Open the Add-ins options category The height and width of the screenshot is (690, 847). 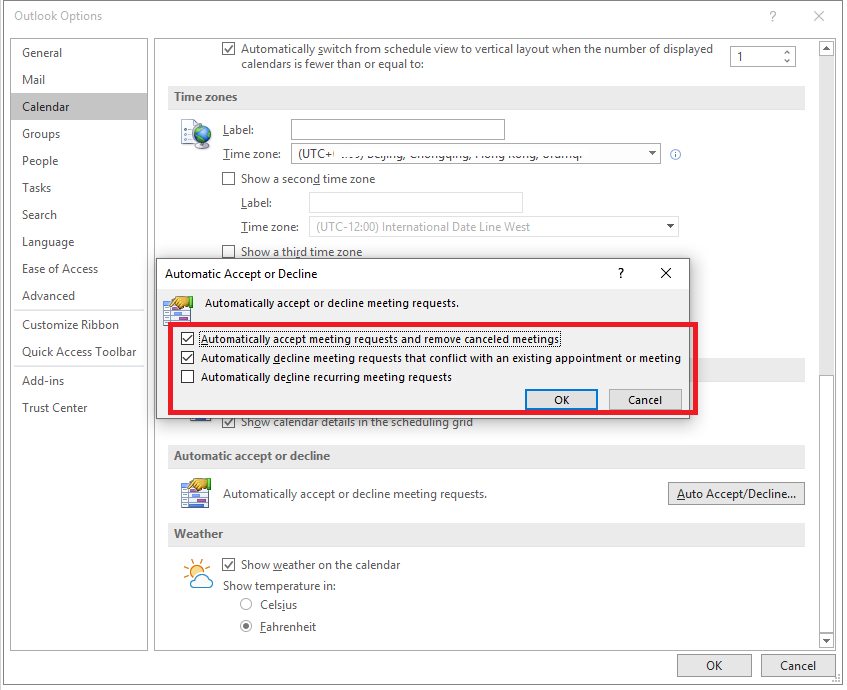tap(79, 381)
